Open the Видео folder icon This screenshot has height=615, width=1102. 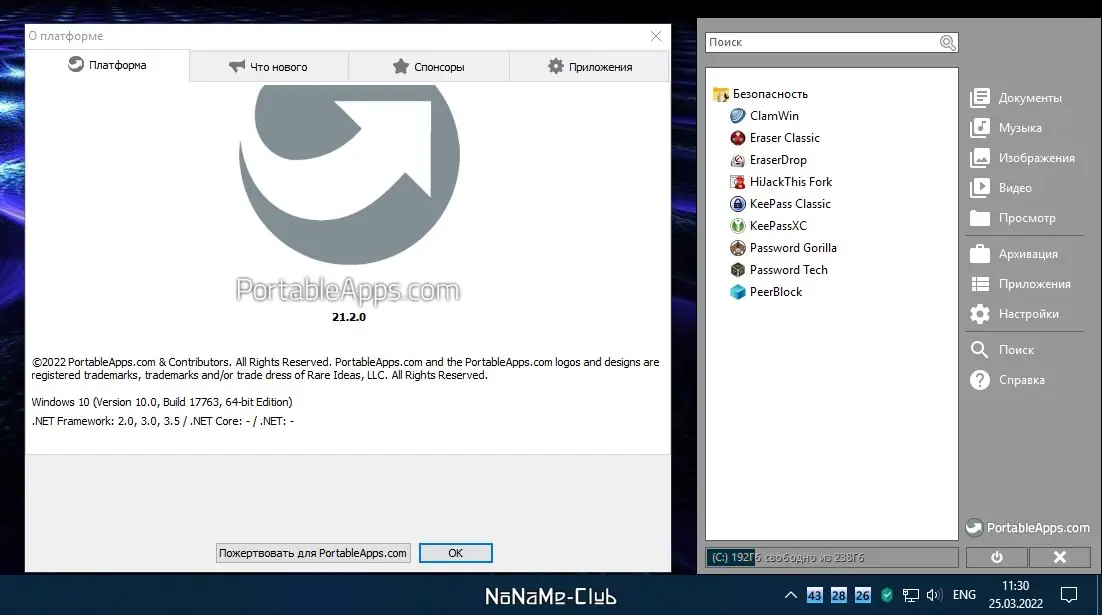[980, 188]
